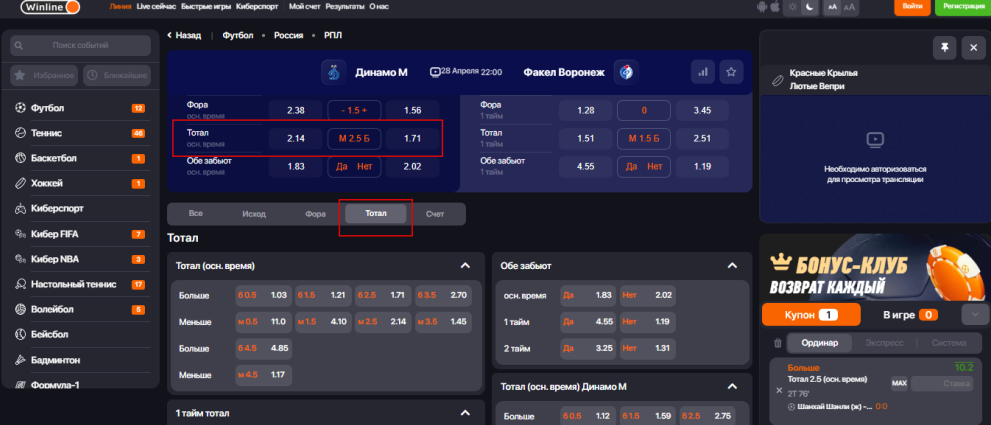Expand the coupon panel dropdown arrow
The height and width of the screenshot is (425, 991).
(974, 315)
